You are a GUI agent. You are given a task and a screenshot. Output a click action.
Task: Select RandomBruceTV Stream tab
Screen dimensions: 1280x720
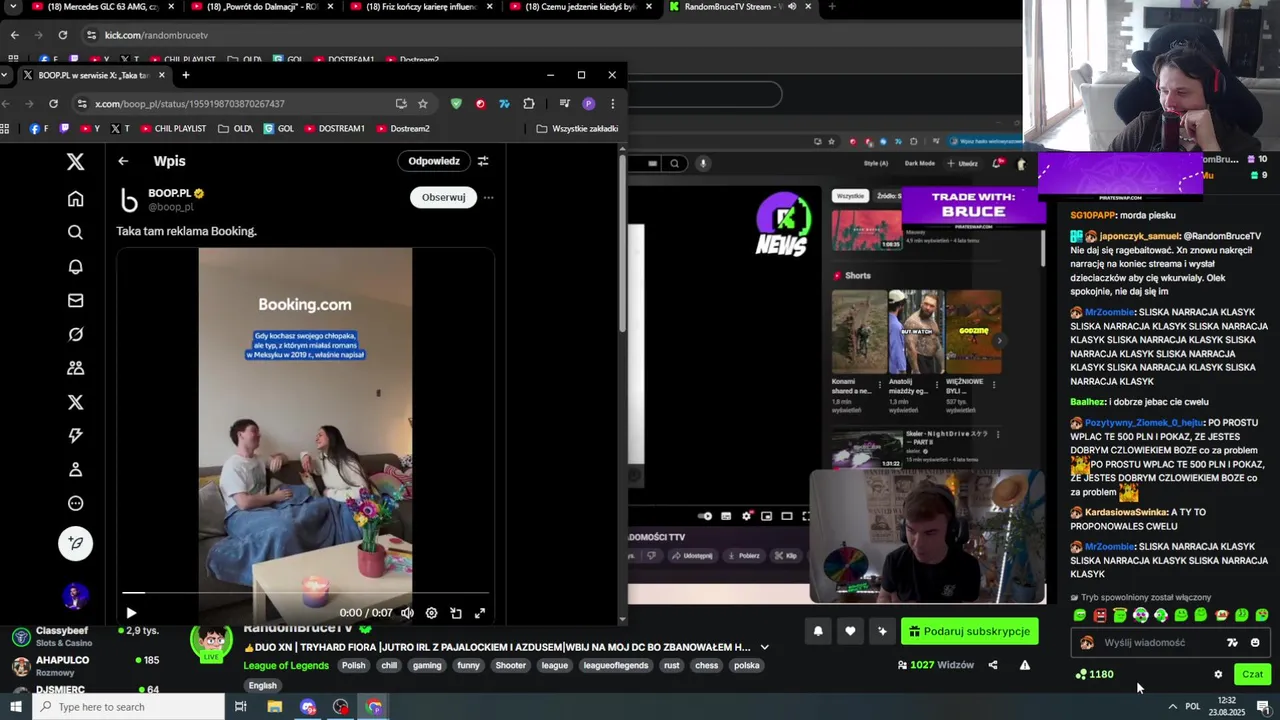tap(740, 7)
